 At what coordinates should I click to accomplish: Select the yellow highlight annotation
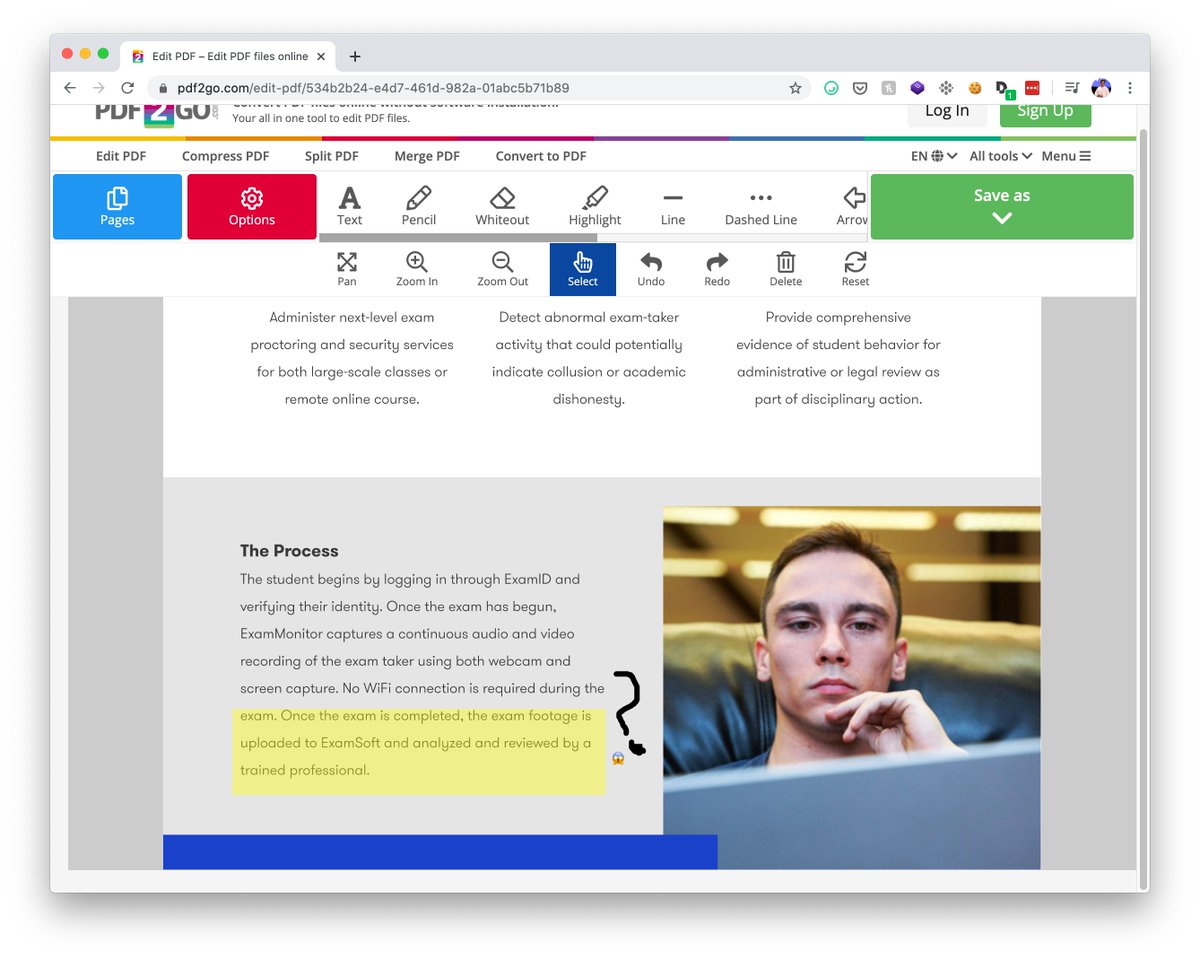click(419, 752)
